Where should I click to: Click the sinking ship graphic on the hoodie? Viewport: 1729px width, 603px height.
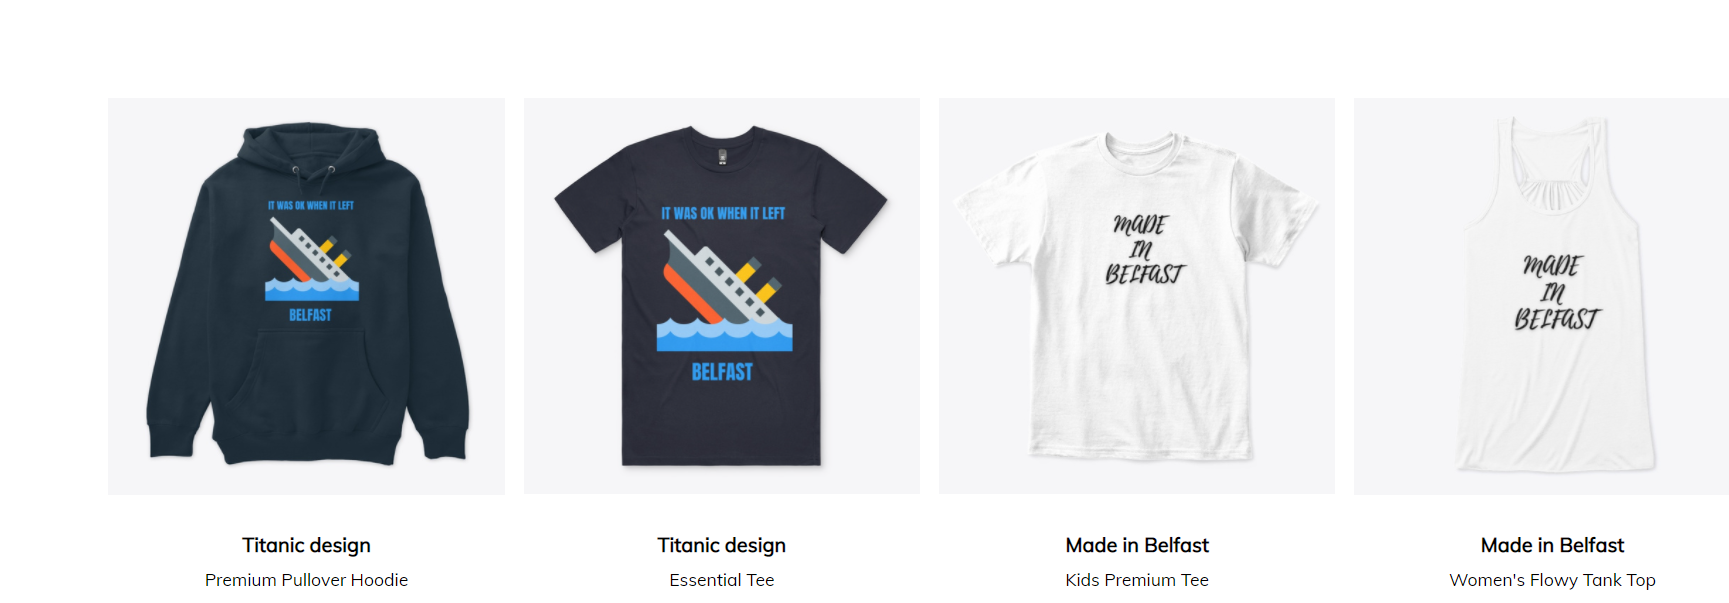click(312, 259)
